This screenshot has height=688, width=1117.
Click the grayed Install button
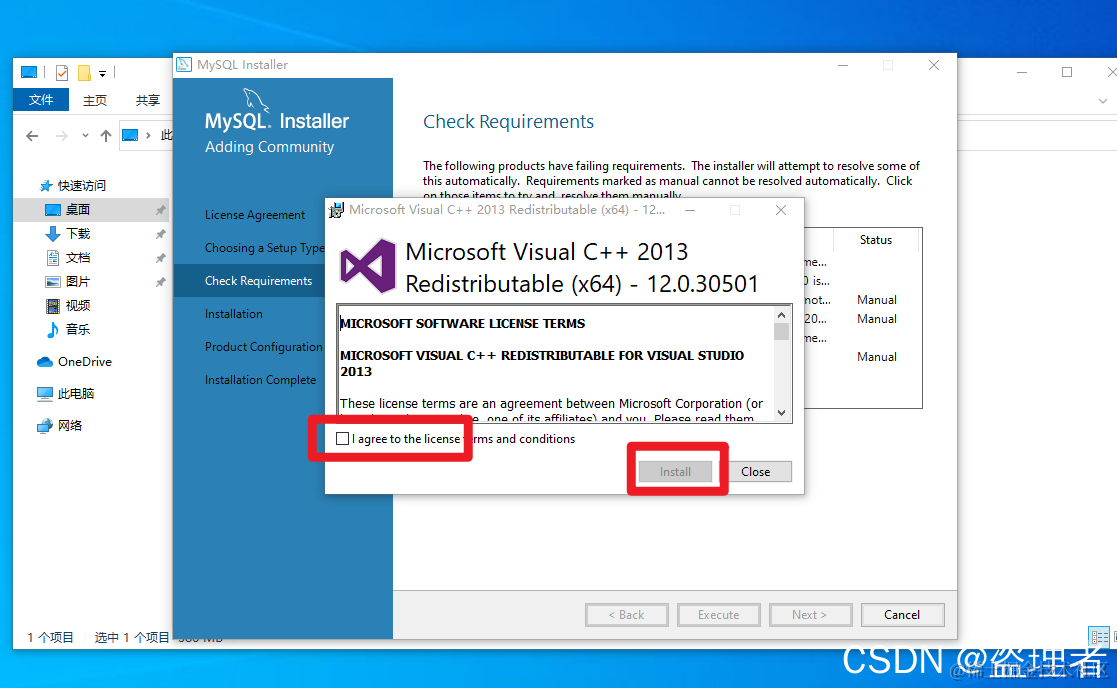(675, 471)
